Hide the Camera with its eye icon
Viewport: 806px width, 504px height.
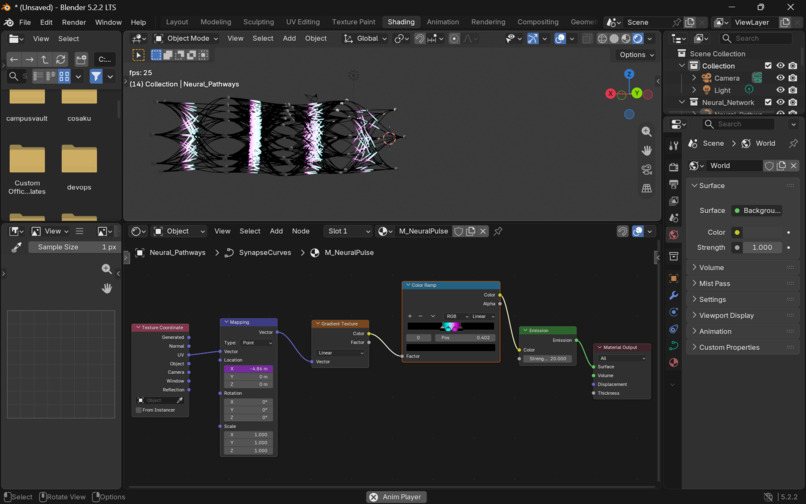(x=780, y=78)
